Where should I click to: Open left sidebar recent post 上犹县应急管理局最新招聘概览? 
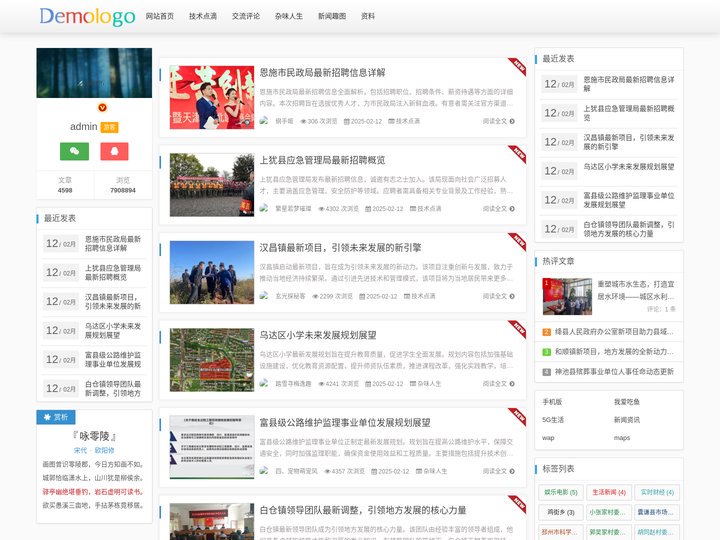(x=113, y=273)
